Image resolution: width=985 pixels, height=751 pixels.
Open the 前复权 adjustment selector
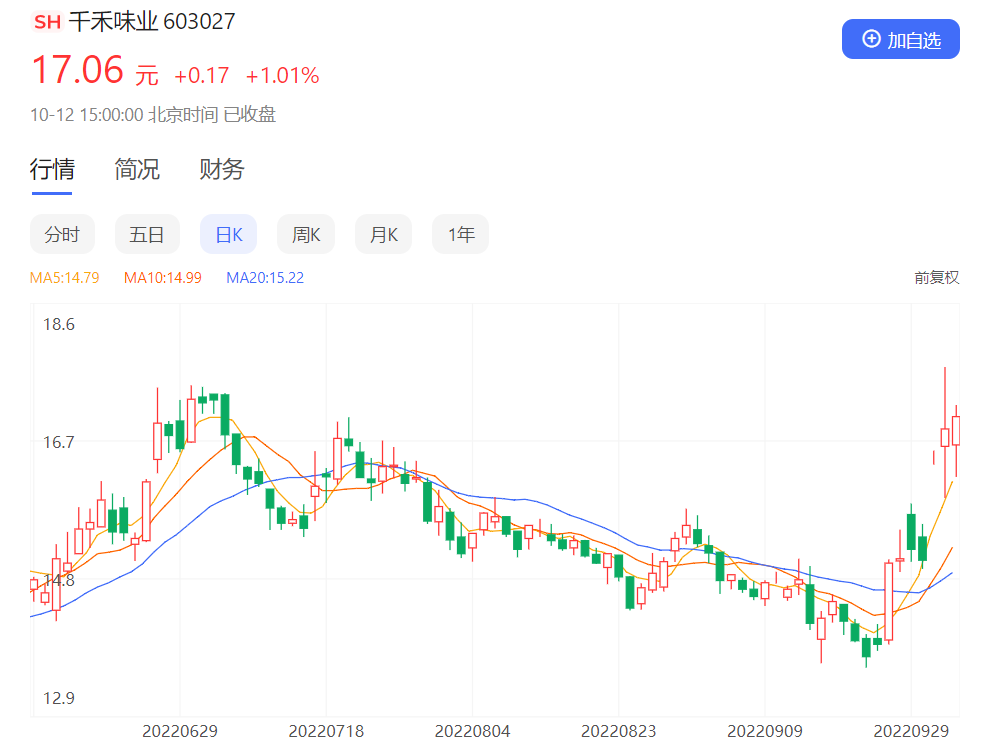(936, 278)
